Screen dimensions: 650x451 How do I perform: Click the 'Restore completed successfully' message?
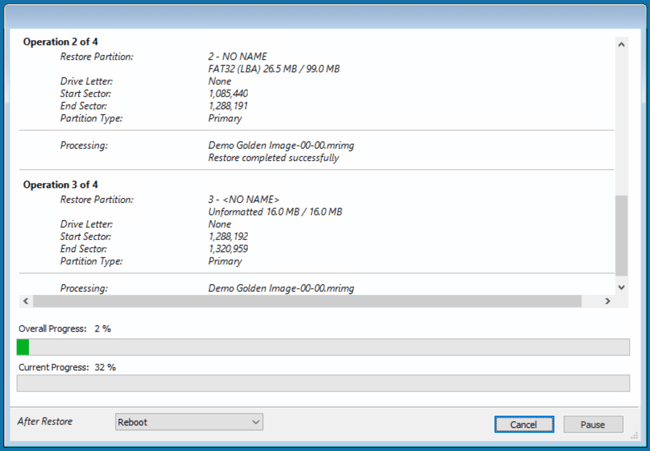[273, 158]
